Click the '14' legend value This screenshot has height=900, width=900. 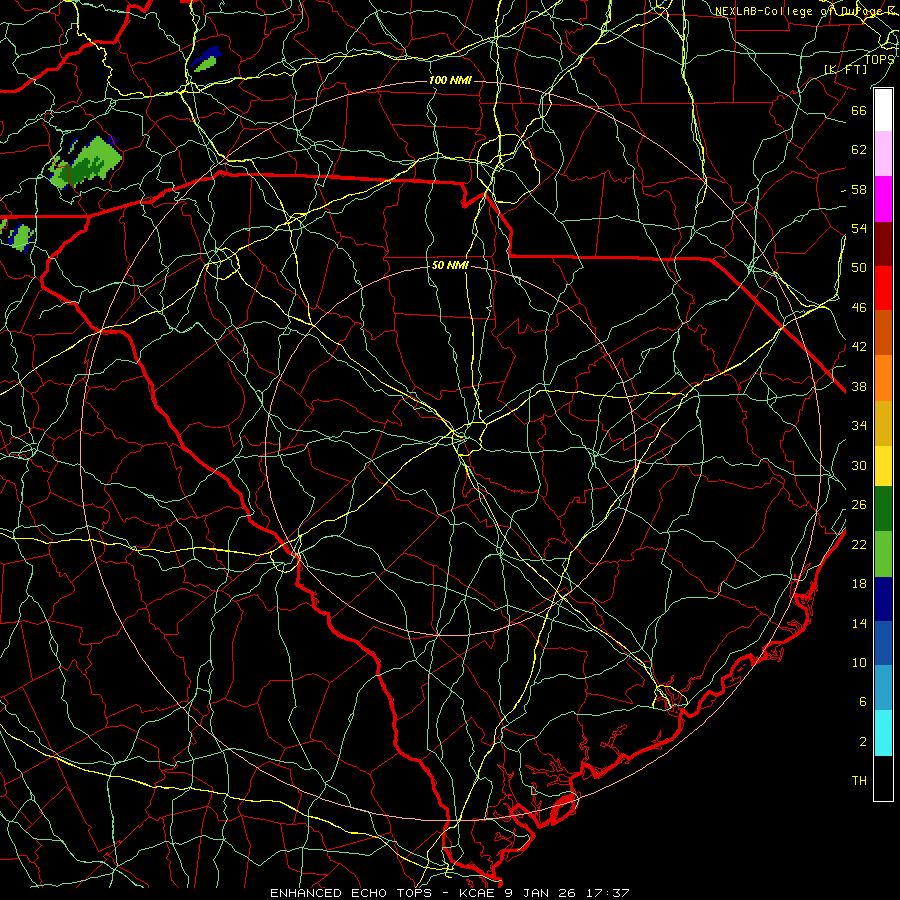pos(859,623)
